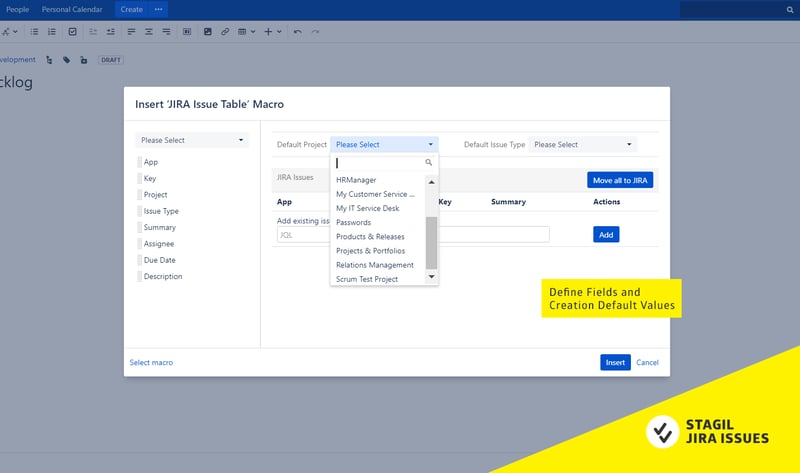Toggle the Description field checkbox
The width and height of the screenshot is (800, 473).
point(139,277)
